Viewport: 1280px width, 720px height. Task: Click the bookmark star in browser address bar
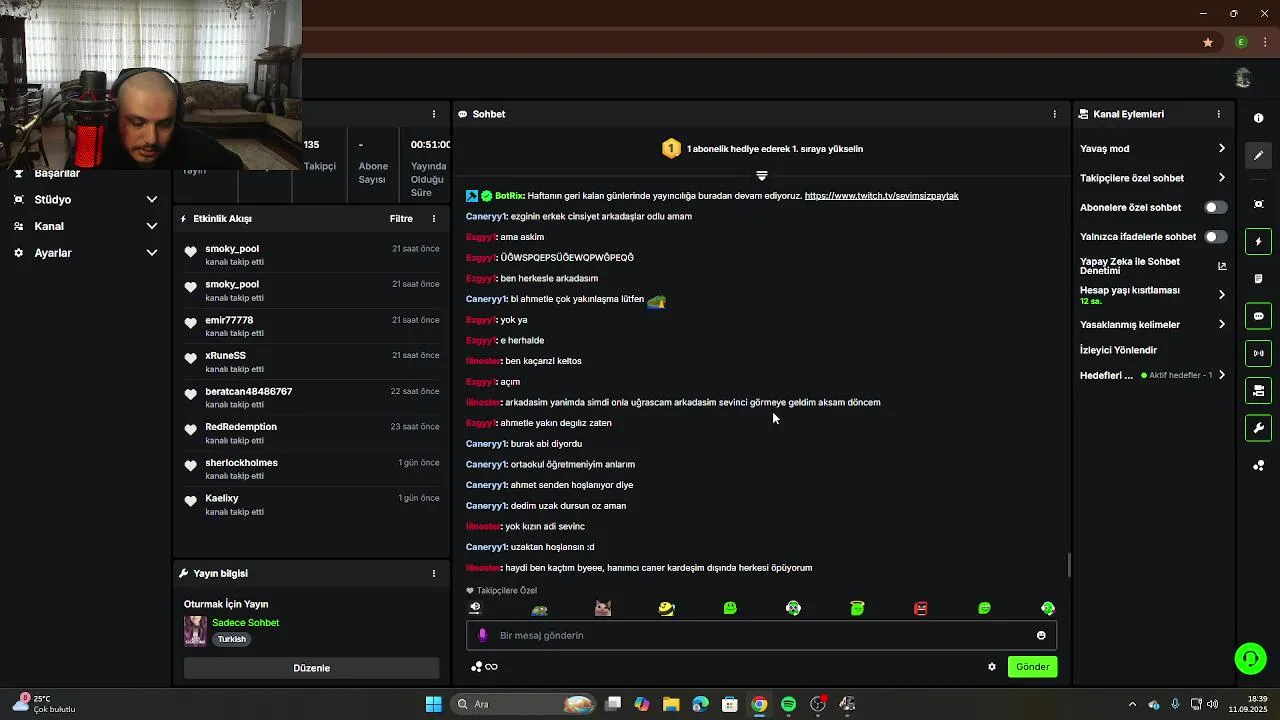pyautogui.click(x=1208, y=42)
